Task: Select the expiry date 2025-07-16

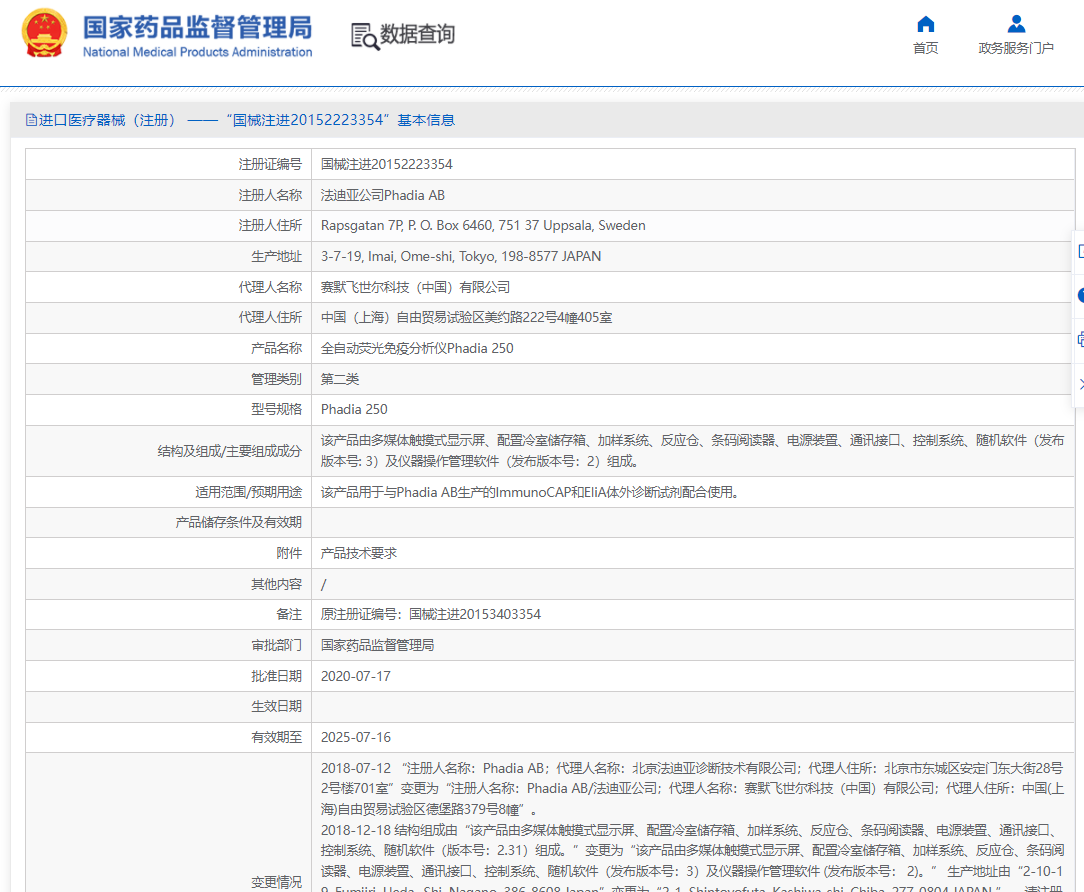Action: [x=355, y=738]
